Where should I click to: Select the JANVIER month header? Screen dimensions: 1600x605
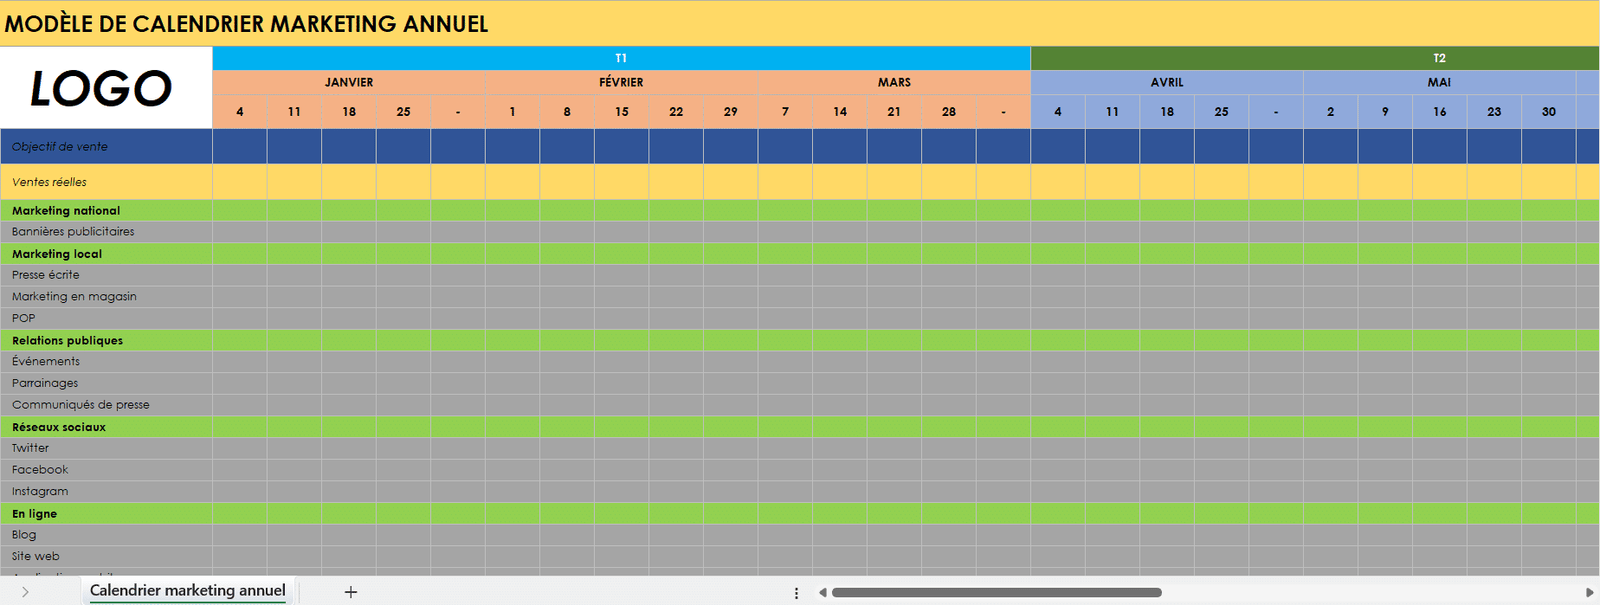click(x=349, y=82)
